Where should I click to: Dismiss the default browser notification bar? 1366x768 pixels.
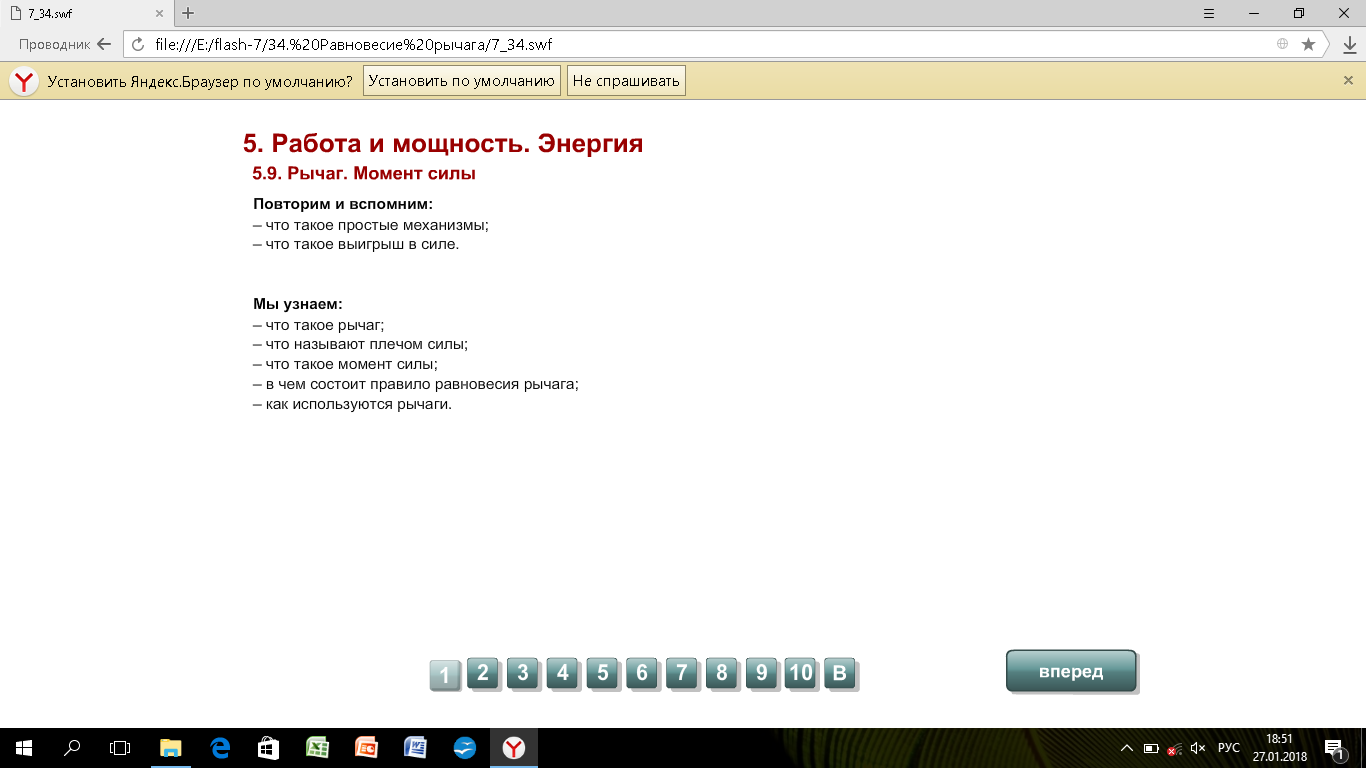[1348, 81]
